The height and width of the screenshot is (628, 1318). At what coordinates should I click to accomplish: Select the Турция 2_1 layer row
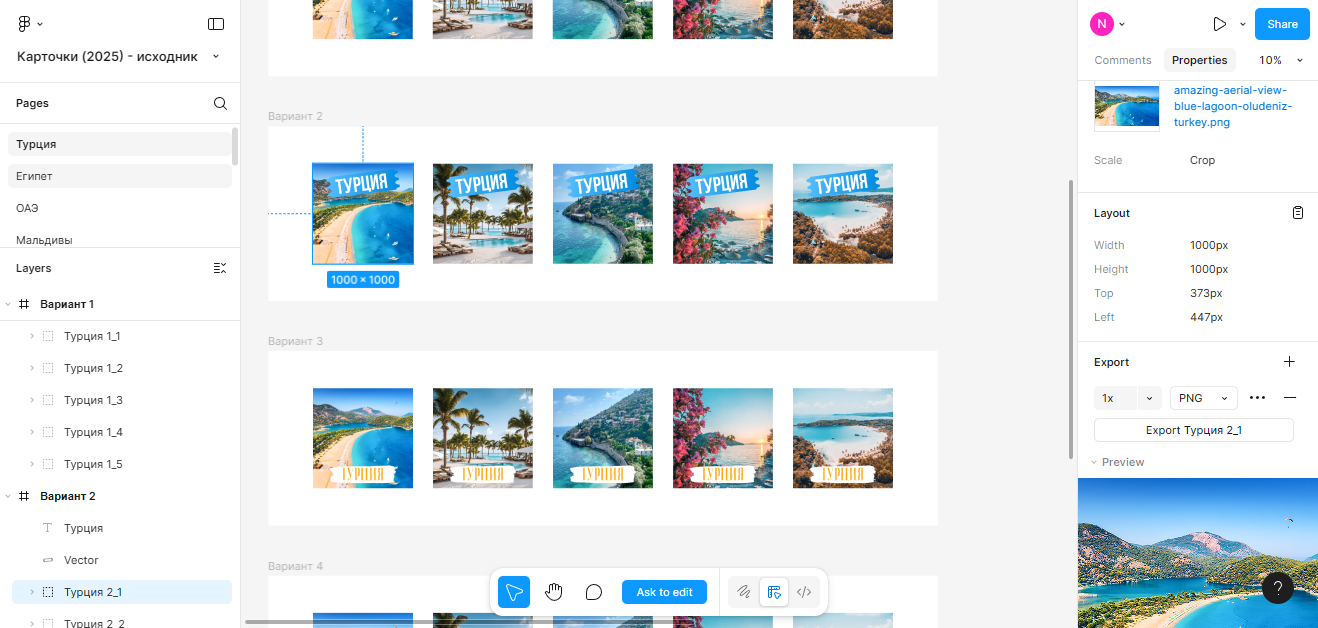pyautogui.click(x=122, y=592)
